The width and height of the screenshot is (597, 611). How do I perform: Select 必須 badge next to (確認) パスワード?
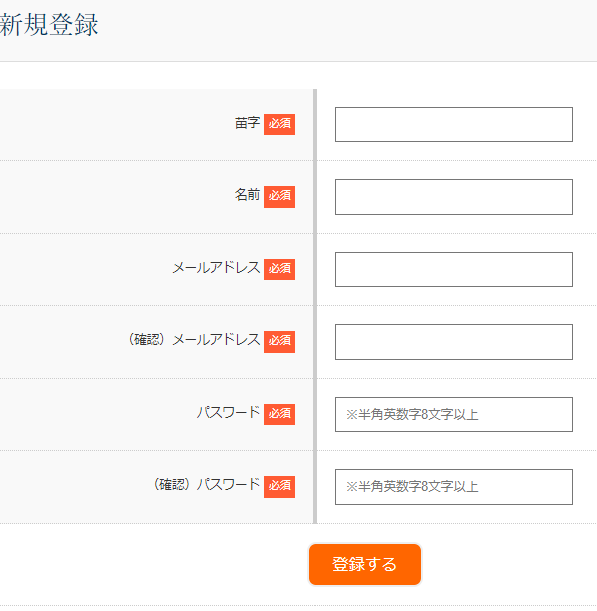(x=279, y=487)
